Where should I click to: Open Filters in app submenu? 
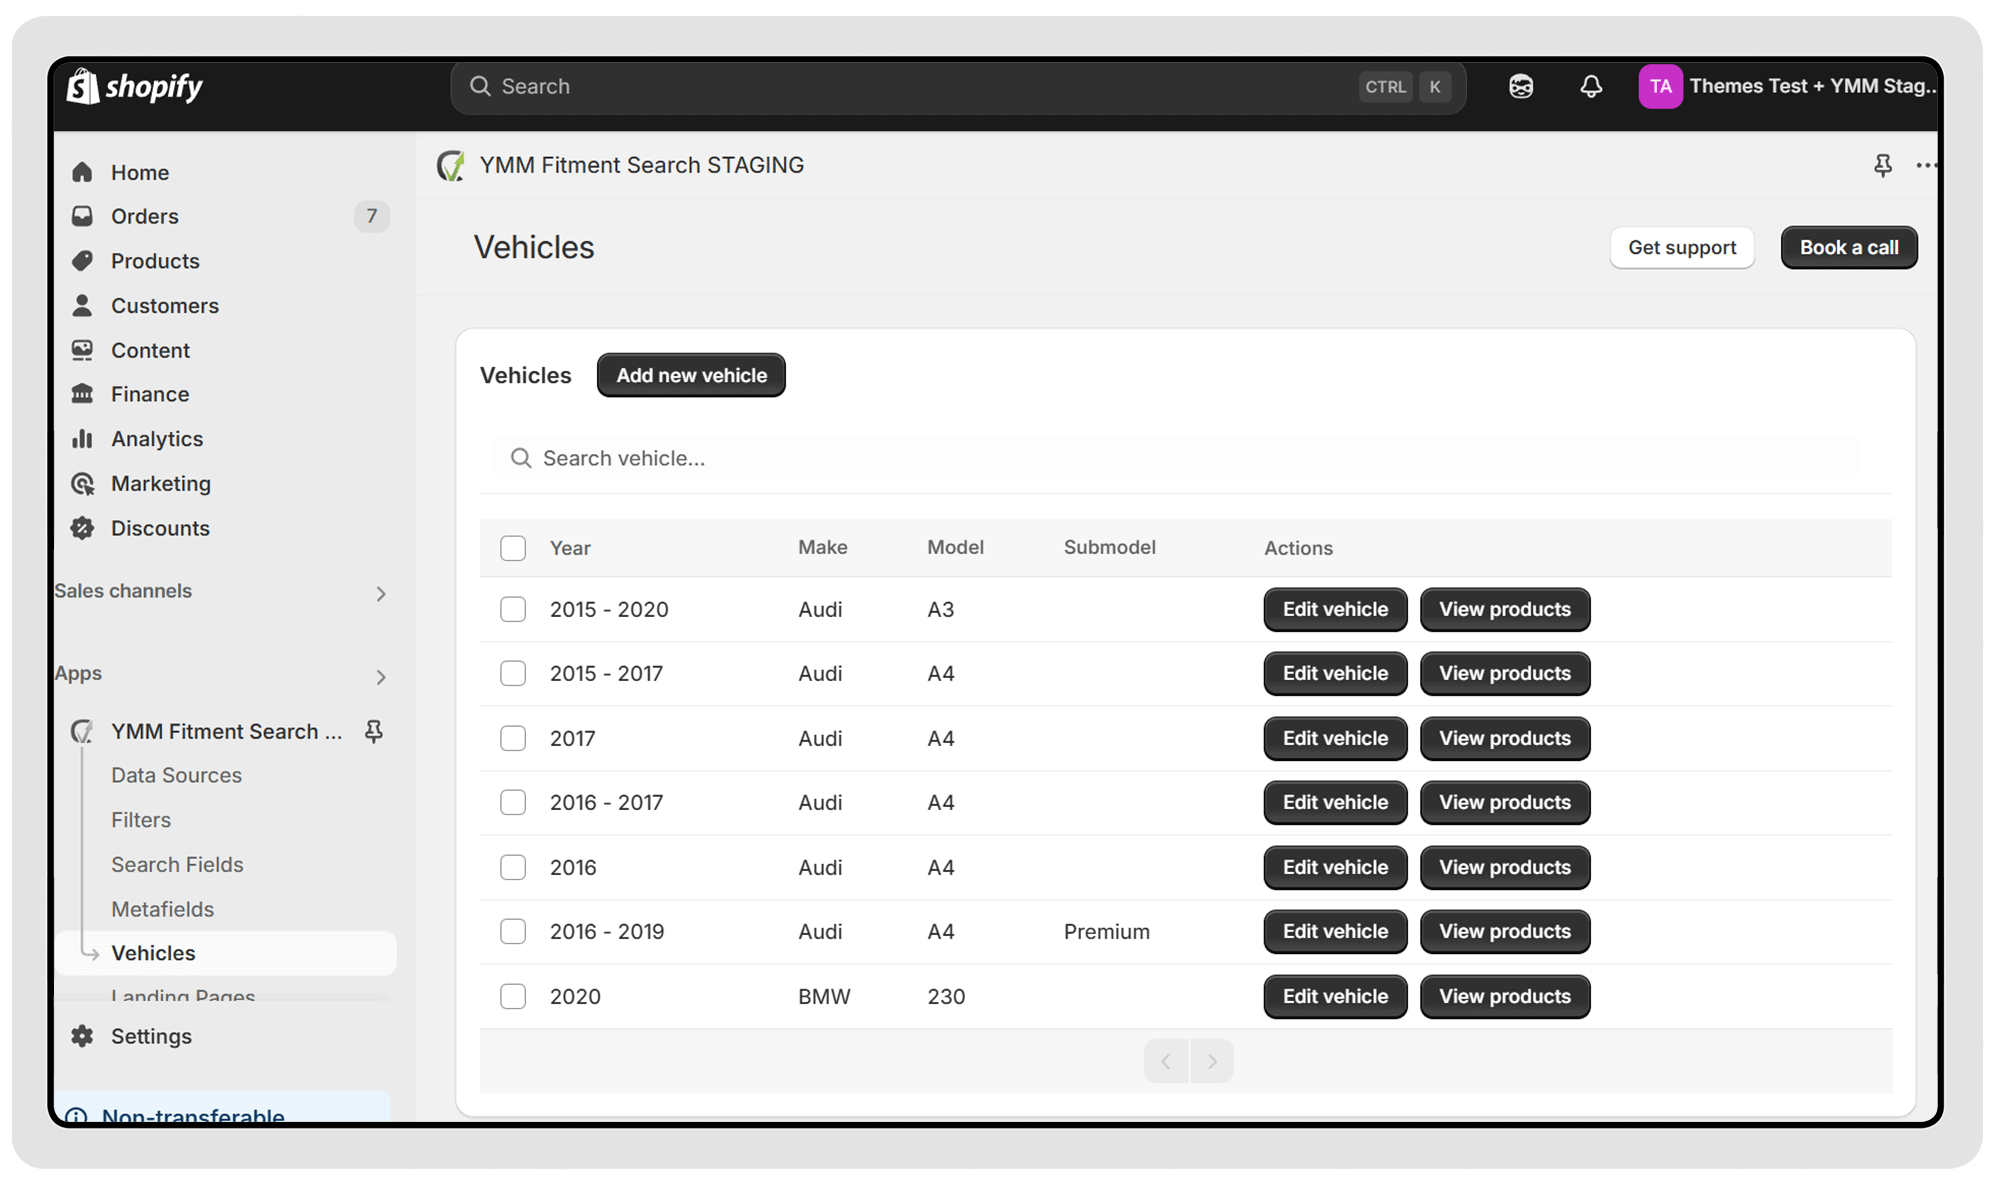pyautogui.click(x=141, y=820)
